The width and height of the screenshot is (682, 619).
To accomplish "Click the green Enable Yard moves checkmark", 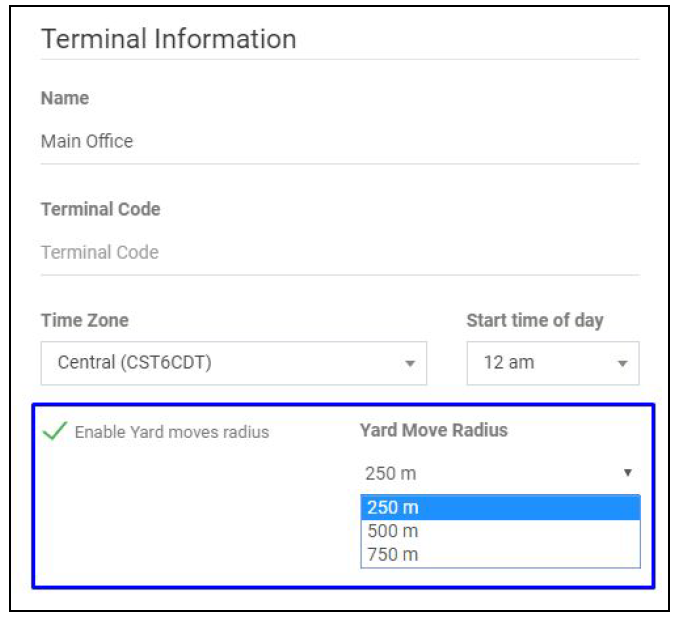I will pyautogui.click(x=55, y=431).
